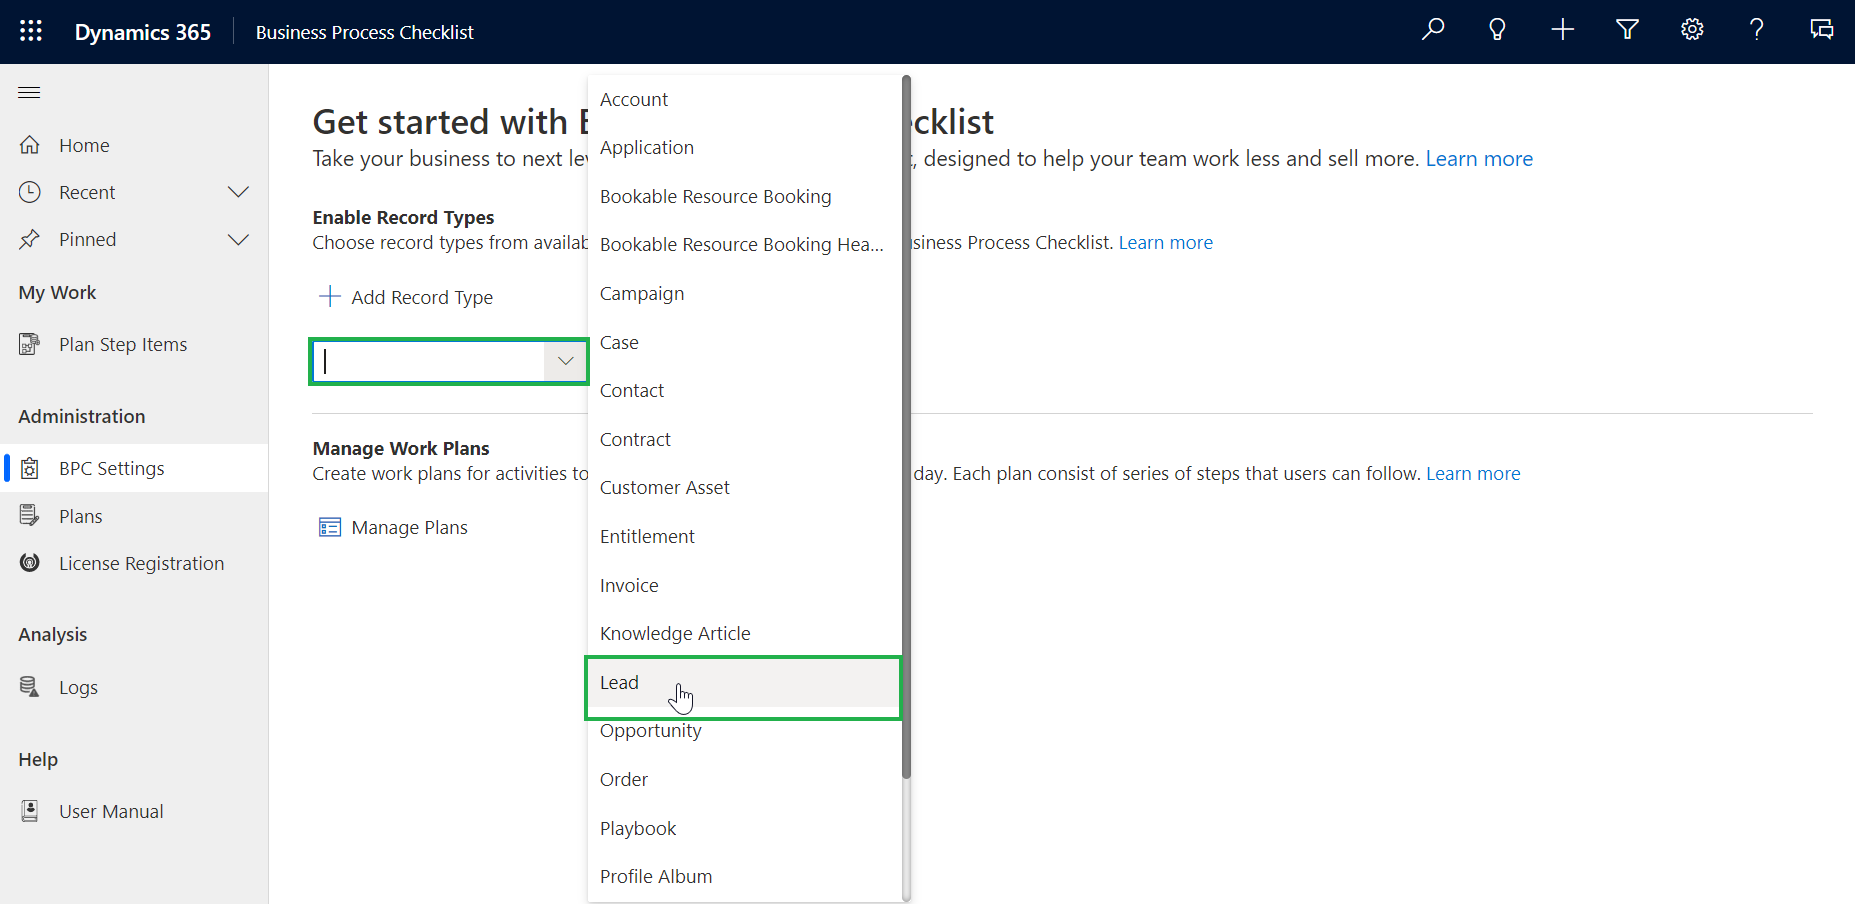Select Account from the dropdown list

coord(744,99)
